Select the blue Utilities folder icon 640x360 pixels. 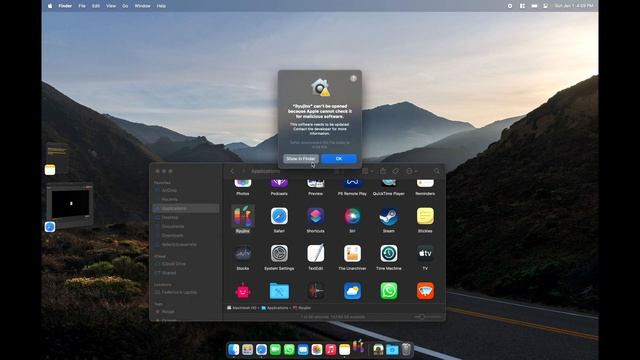pos(279,291)
